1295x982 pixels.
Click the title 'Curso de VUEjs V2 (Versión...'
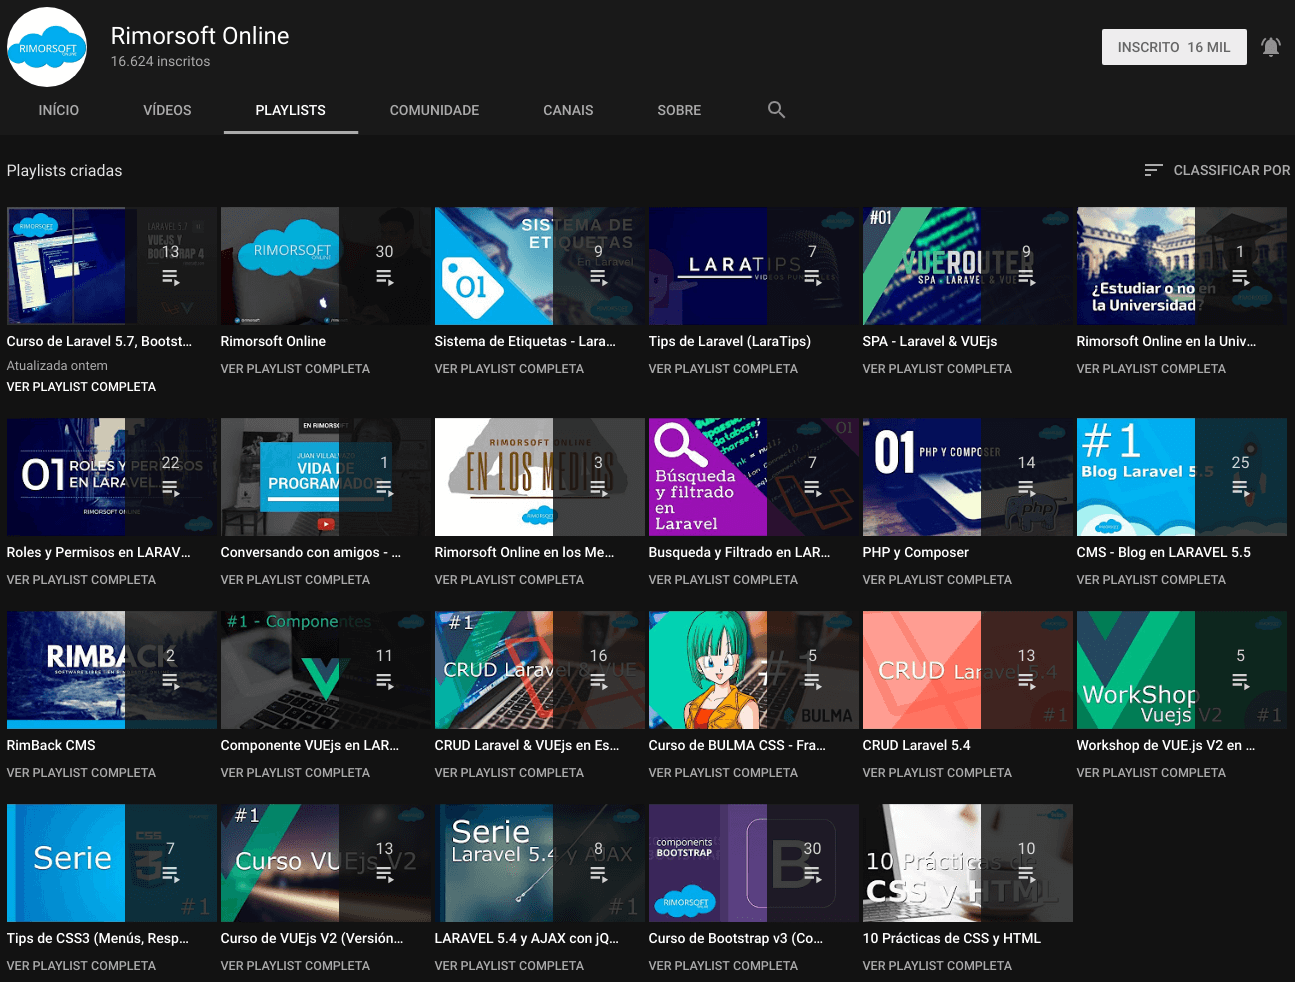(312, 938)
